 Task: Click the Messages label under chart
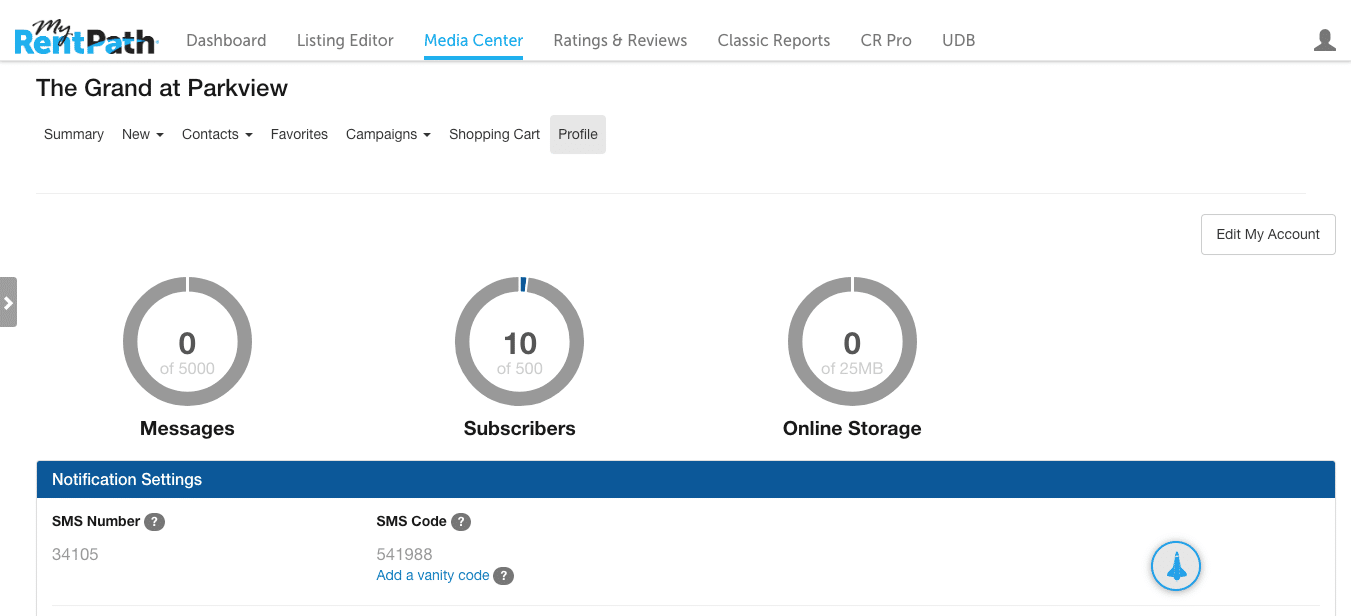[x=187, y=428]
